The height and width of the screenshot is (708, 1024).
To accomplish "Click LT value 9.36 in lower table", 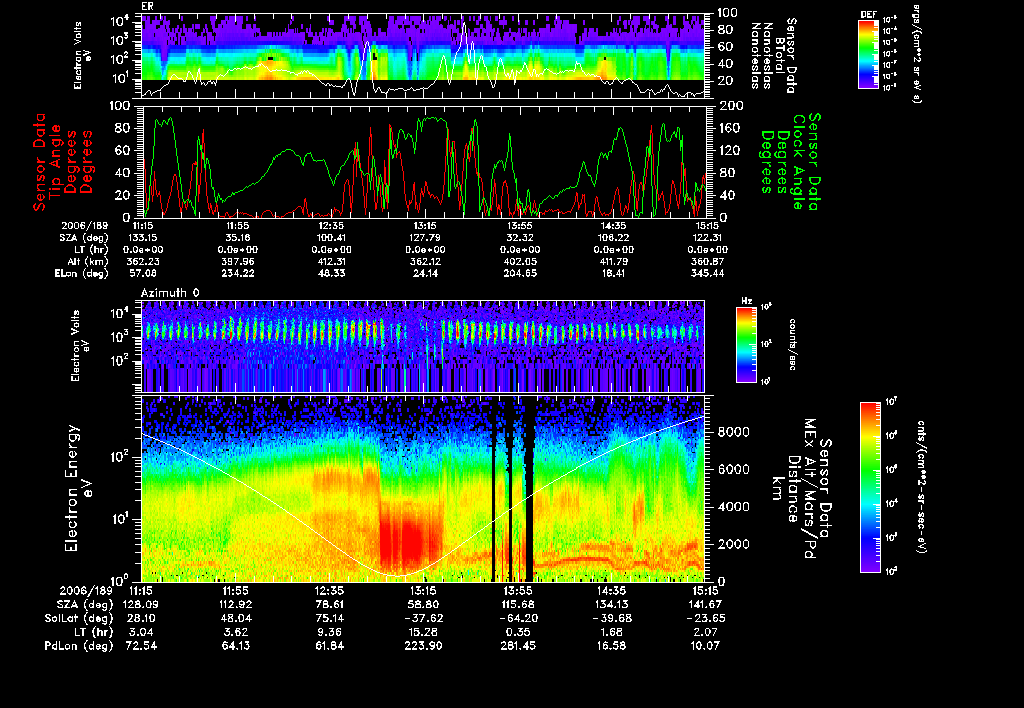I will point(329,632).
